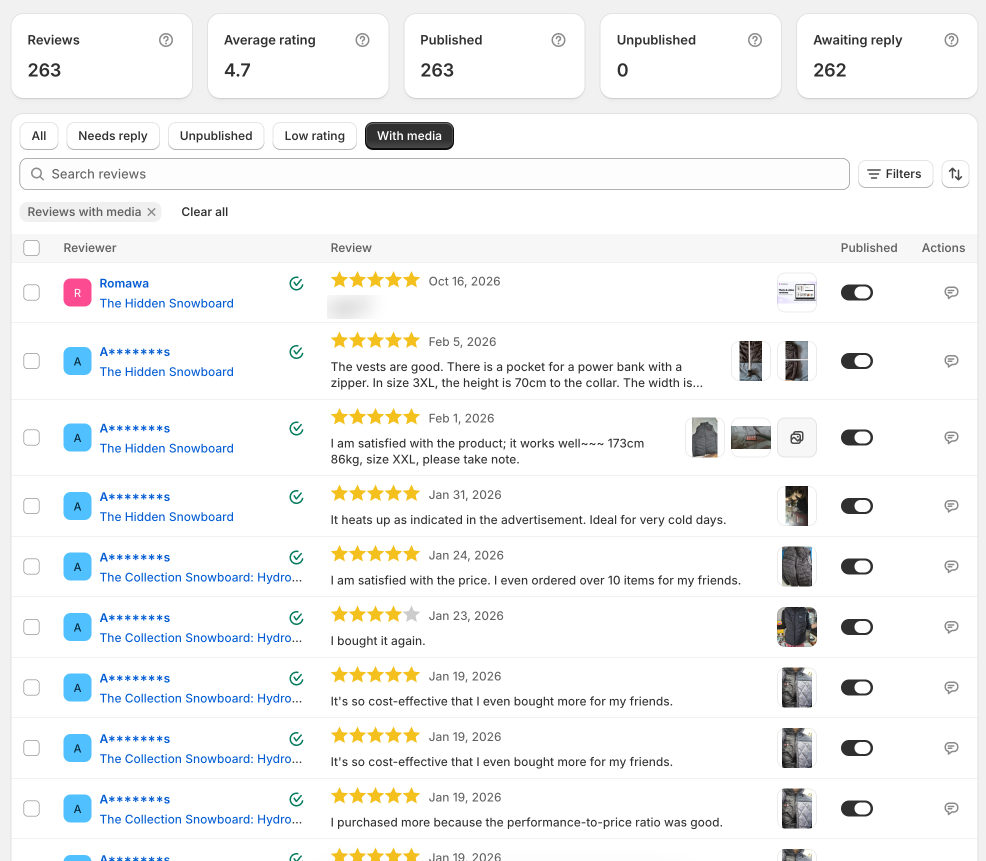This screenshot has height=861, width=986.
Task: Toggle published state for Feb 5, 2026 review
Action: click(x=856, y=361)
